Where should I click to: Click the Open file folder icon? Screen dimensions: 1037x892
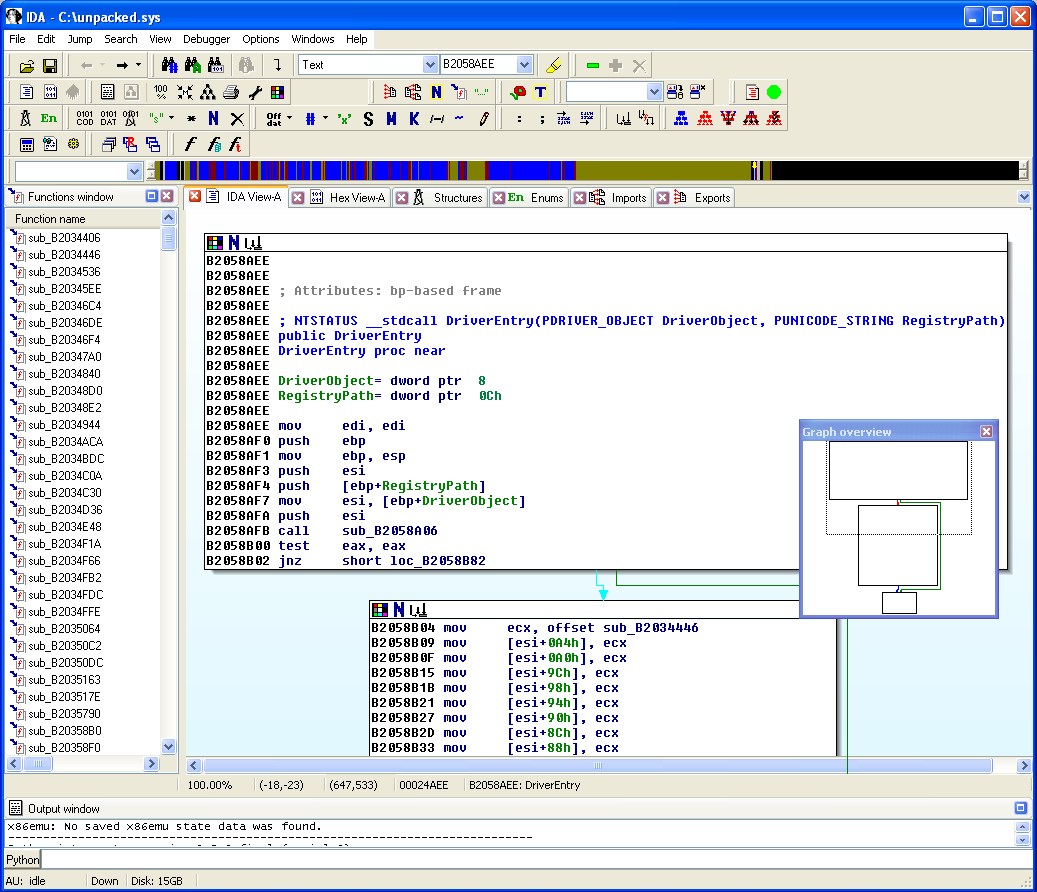pyautogui.click(x=27, y=66)
